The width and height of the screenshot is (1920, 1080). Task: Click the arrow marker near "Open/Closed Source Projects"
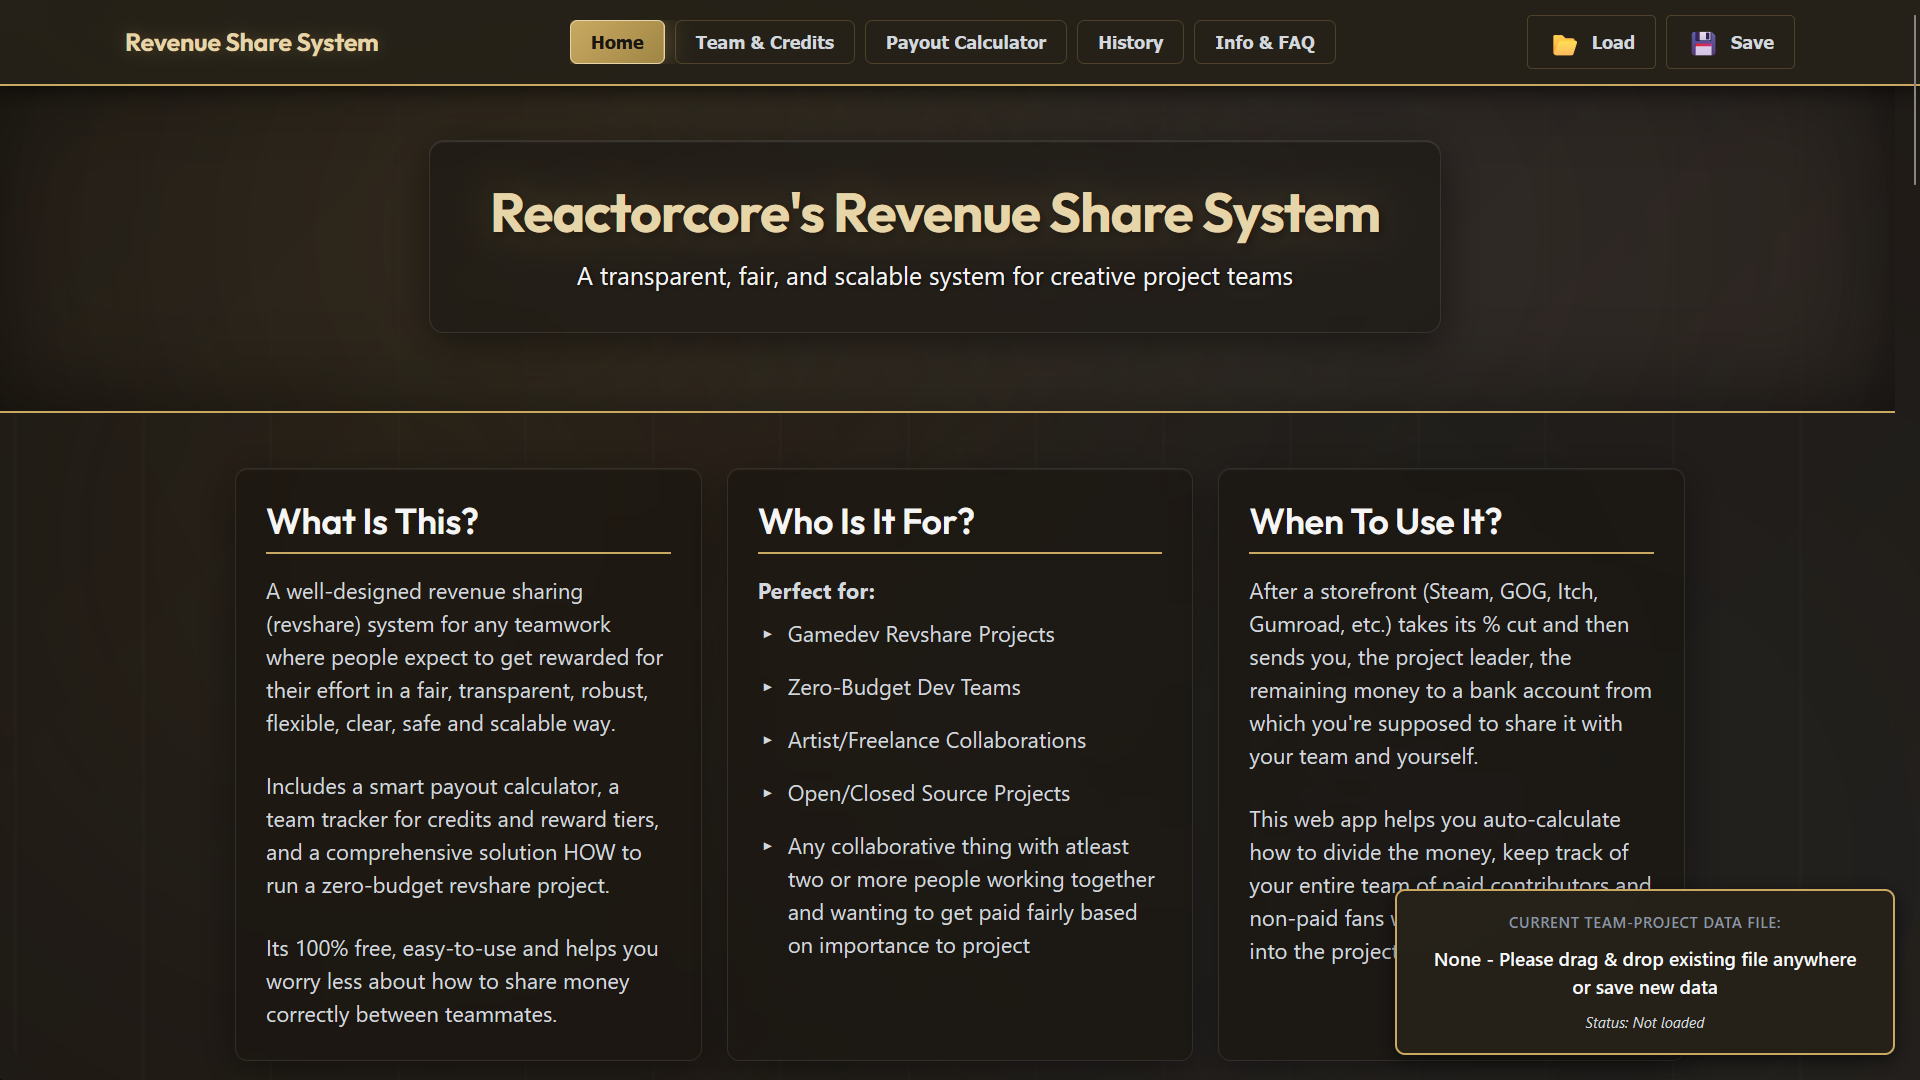tap(768, 794)
